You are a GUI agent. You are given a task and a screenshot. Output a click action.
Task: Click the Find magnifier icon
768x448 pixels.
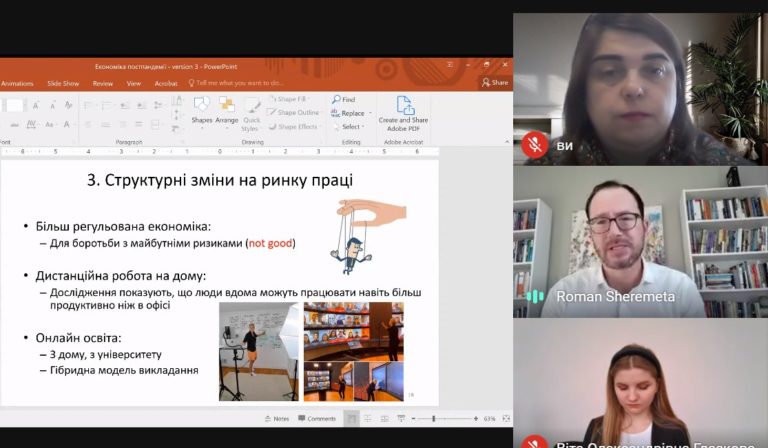tap(336, 99)
